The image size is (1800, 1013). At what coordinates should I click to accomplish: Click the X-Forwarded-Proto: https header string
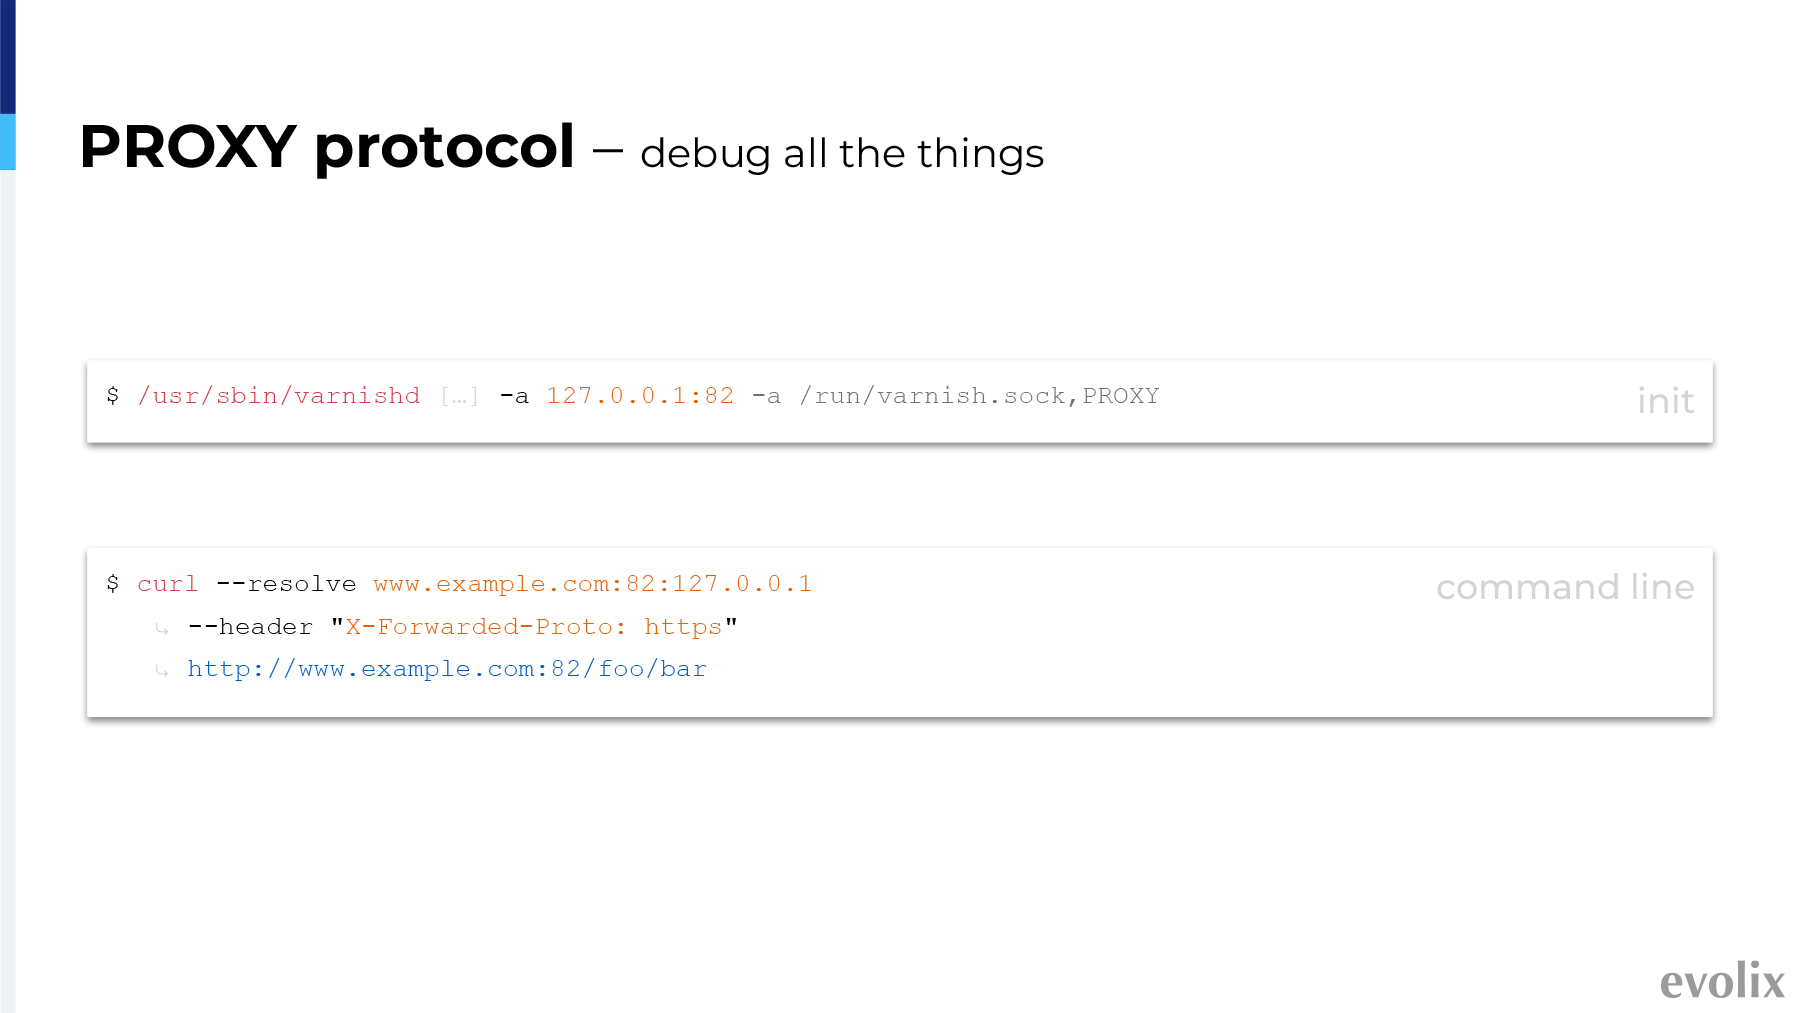(534, 627)
